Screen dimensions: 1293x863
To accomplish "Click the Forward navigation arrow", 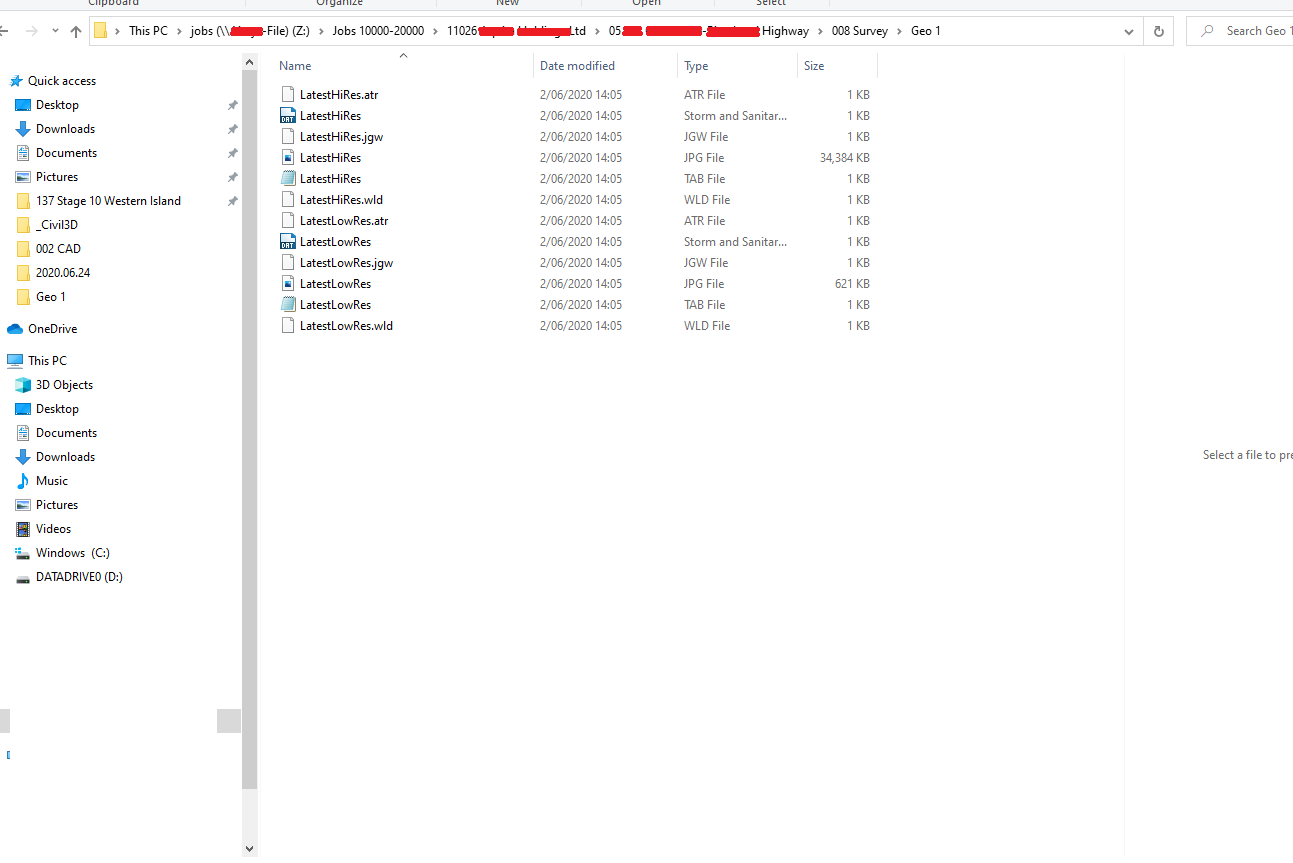I will (x=31, y=31).
